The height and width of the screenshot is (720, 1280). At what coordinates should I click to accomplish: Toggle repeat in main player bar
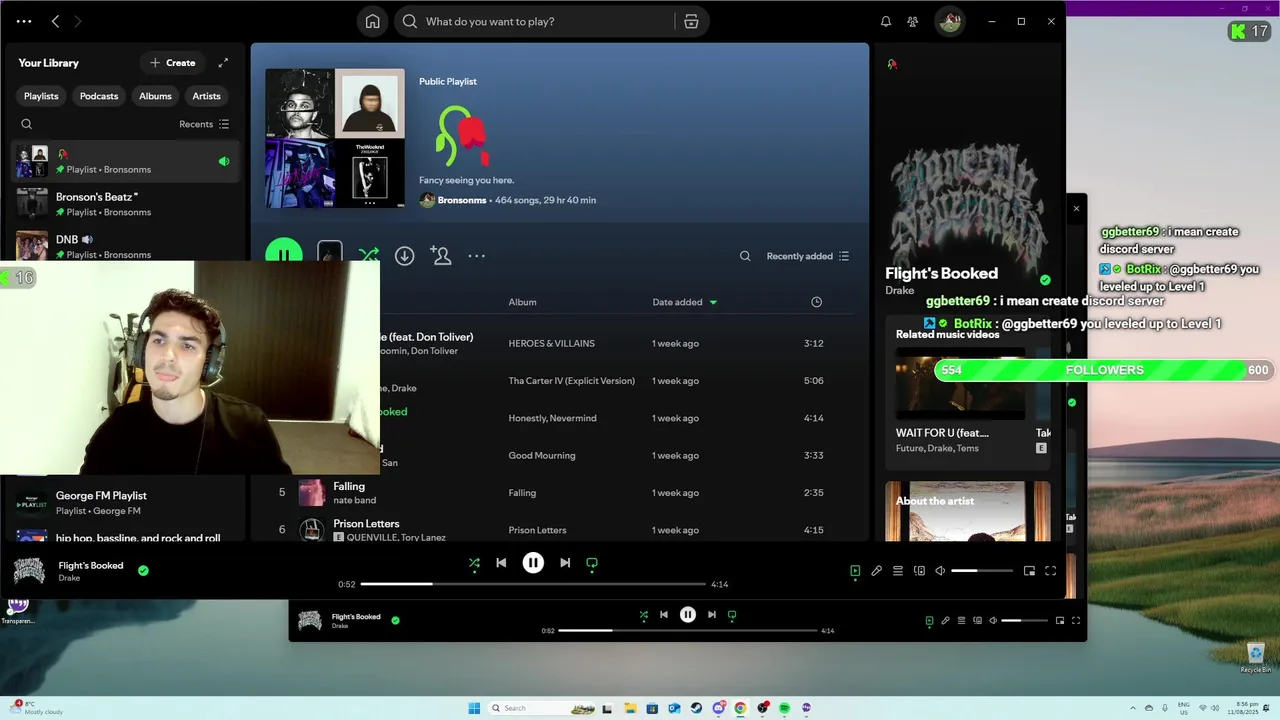[x=592, y=563]
